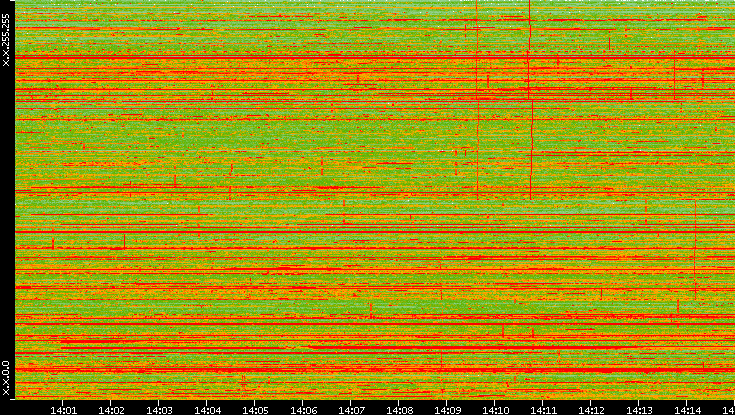Click the 14:13 time label
The height and width of the screenshot is (415, 735).
pos(639,410)
